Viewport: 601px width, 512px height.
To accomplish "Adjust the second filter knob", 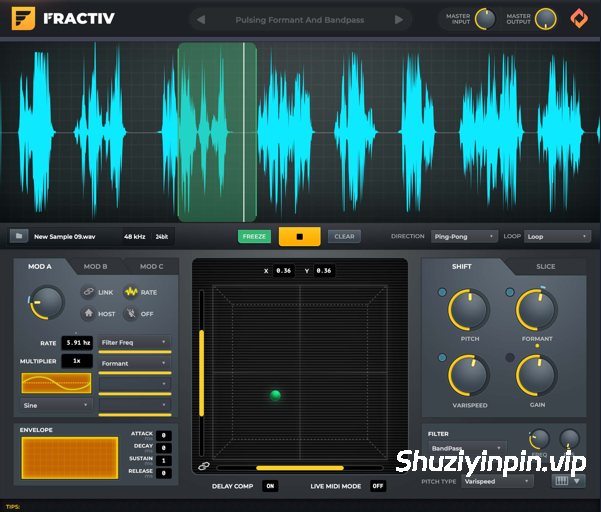I will pyautogui.click(x=569, y=439).
